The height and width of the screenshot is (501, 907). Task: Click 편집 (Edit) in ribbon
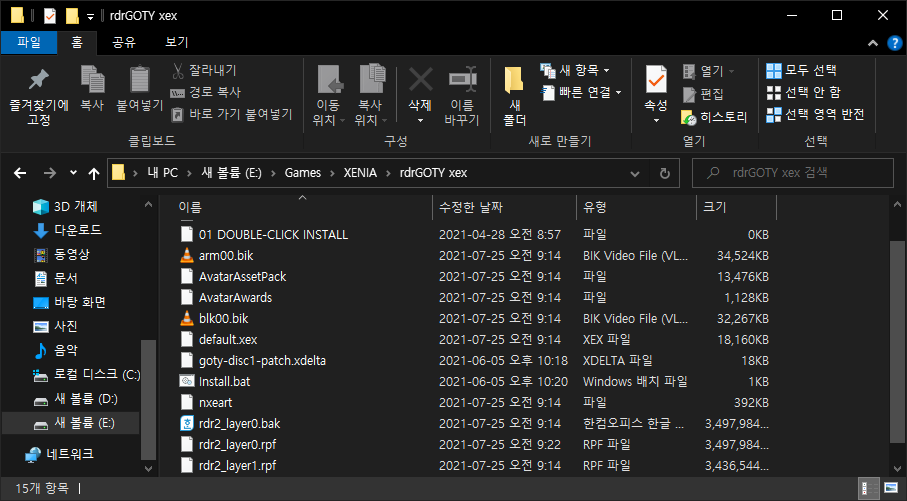(703, 94)
